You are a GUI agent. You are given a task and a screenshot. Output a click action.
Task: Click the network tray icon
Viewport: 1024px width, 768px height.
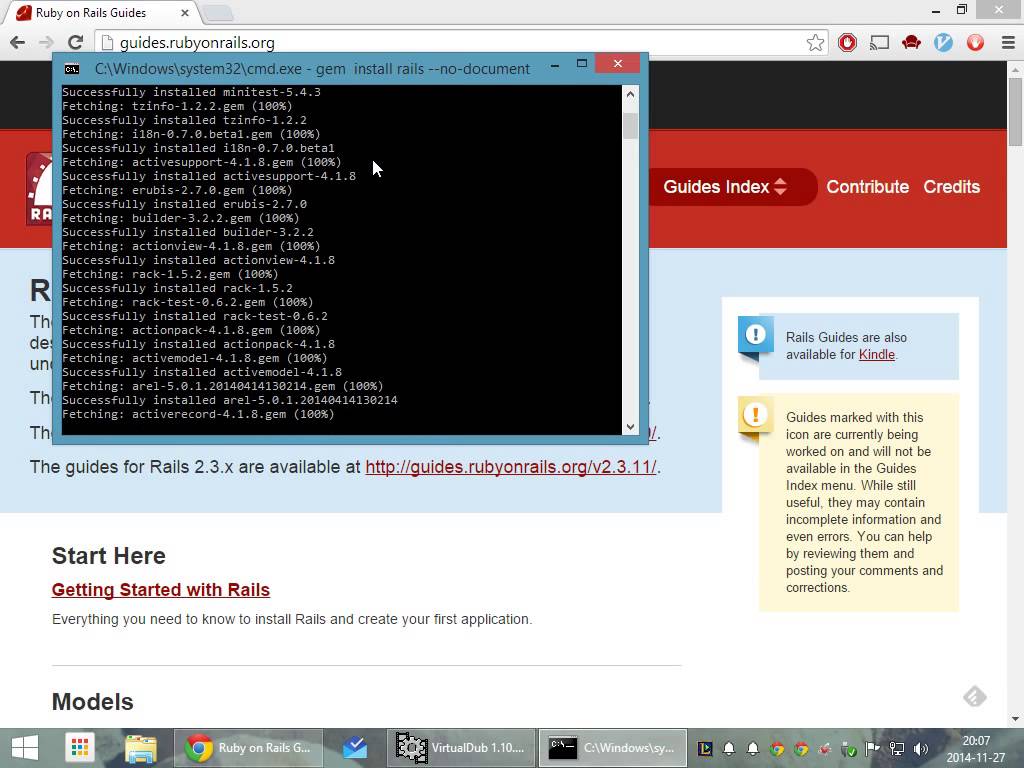pos(897,749)
